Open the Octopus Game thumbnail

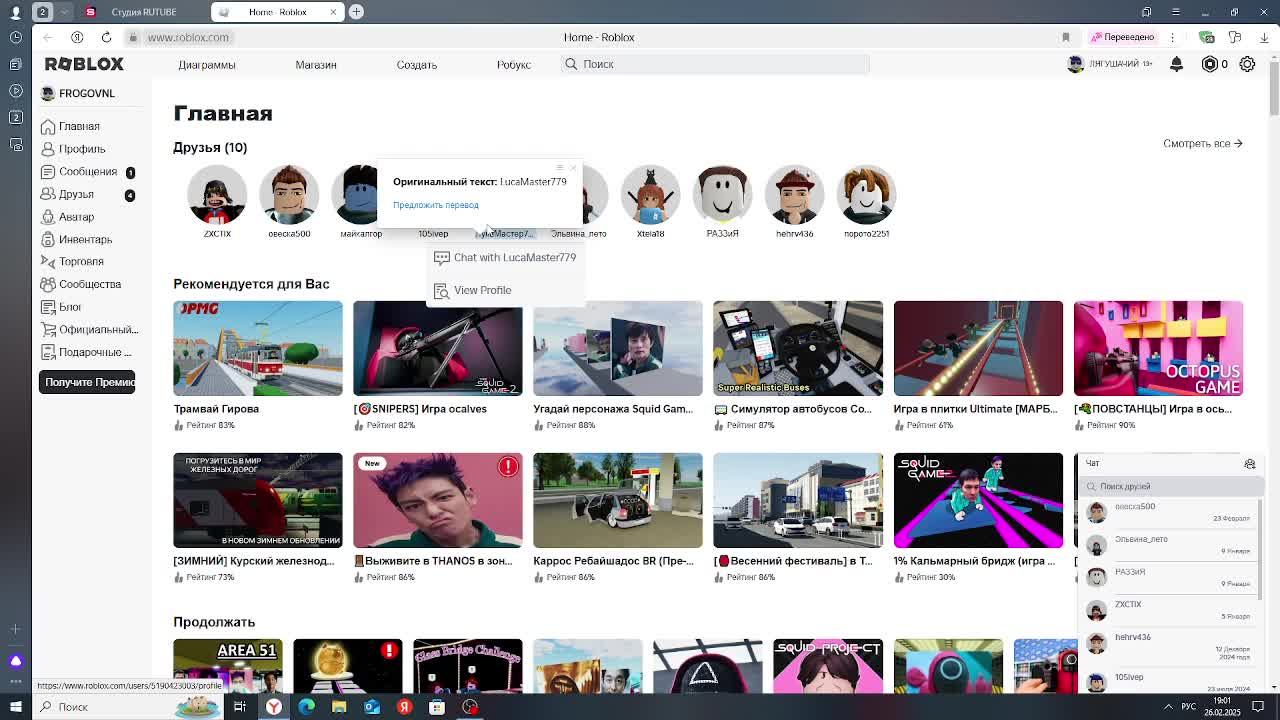(x=1158, y=348)
